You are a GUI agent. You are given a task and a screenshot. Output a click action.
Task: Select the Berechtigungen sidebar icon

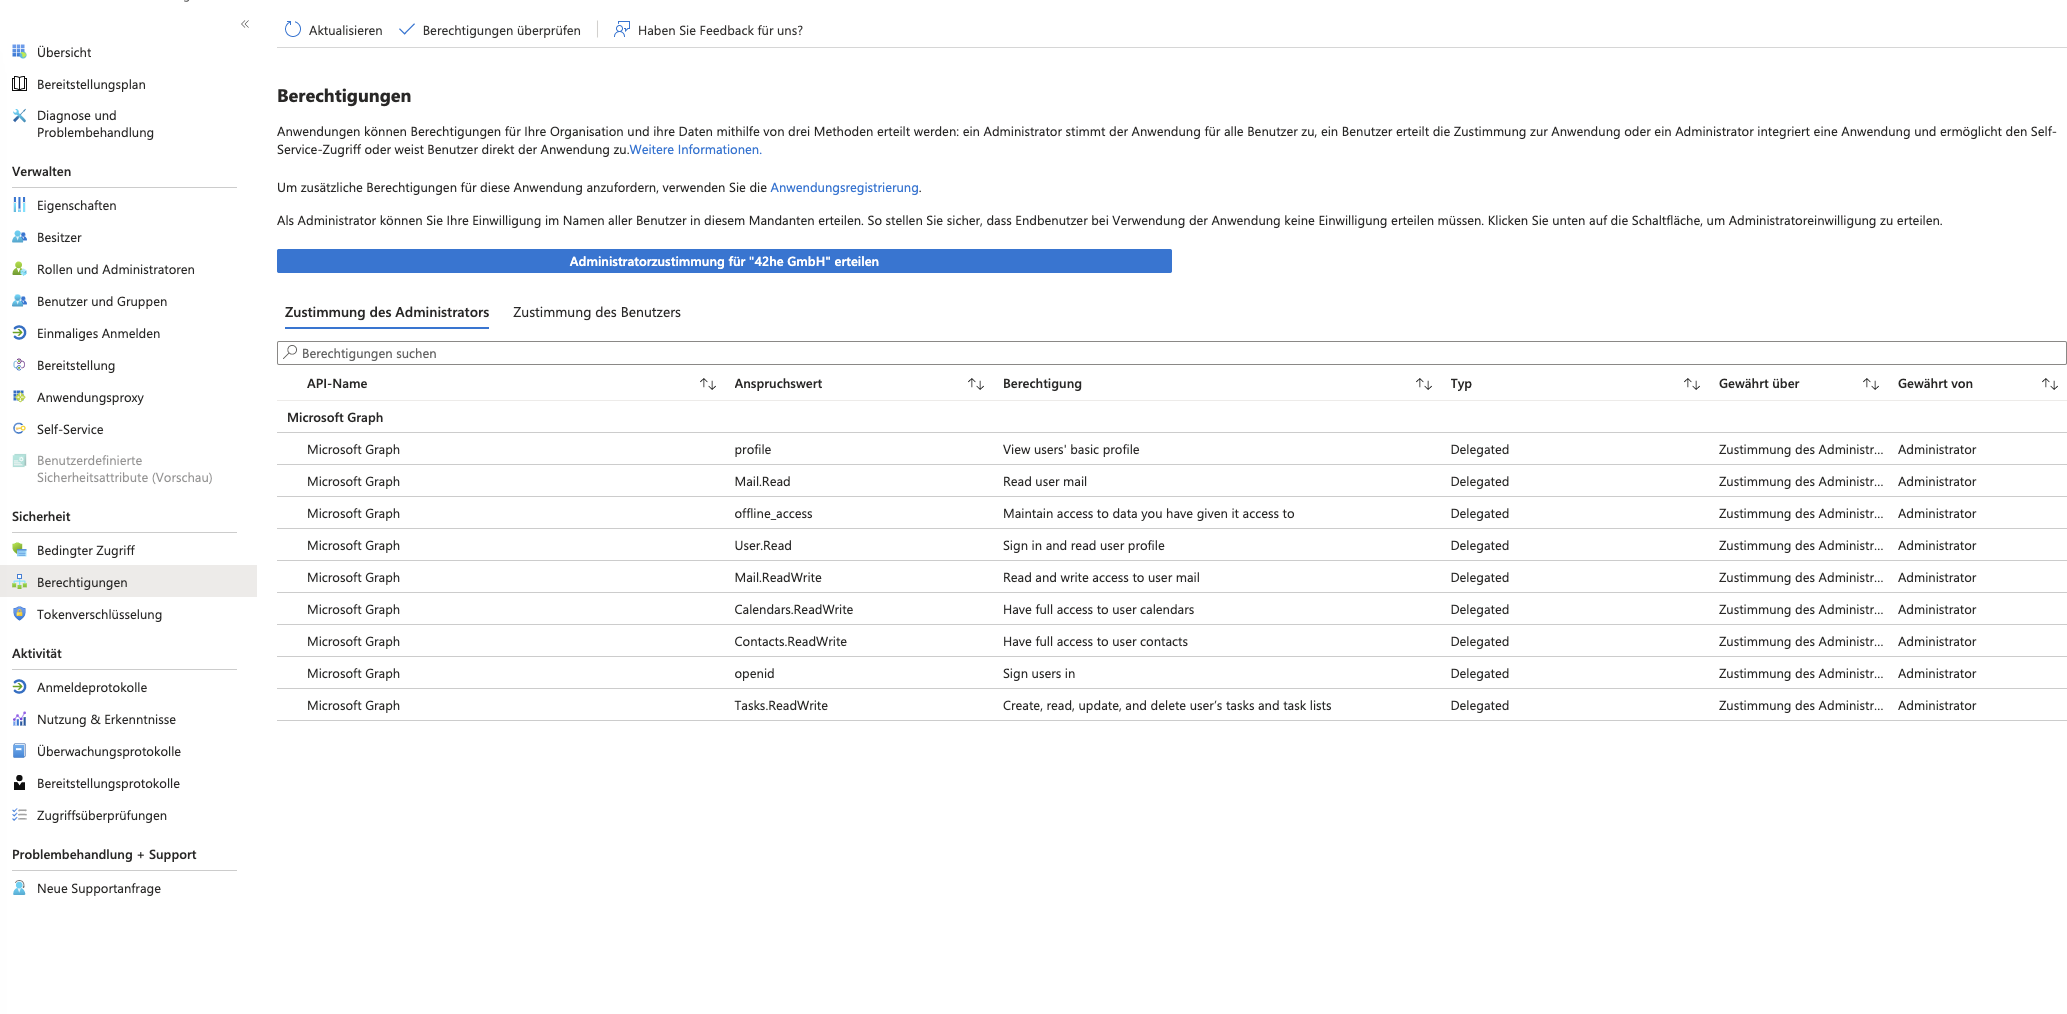(x=19, y=581)
